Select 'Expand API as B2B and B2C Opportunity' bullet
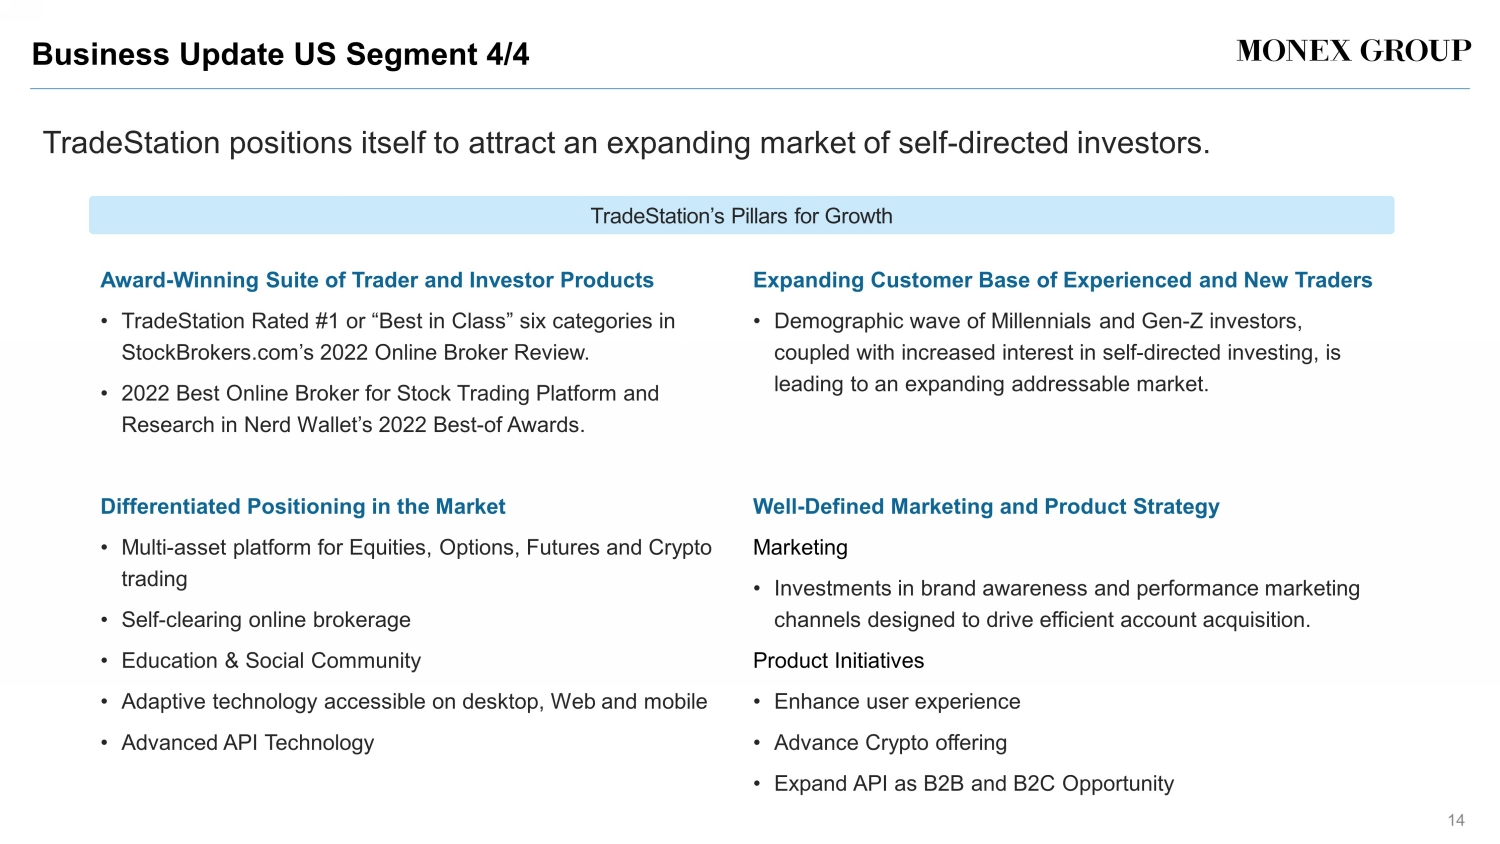 (974, 784)
